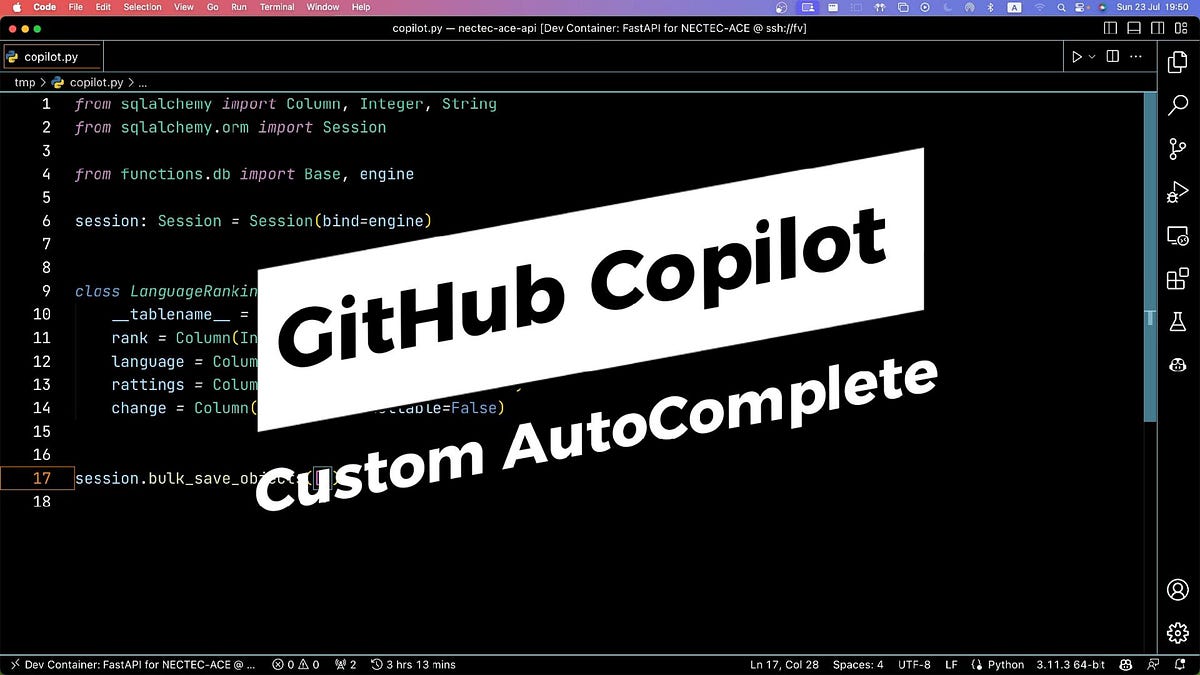Open more editor actions via ellipsis menu
The height and width of the screenshot is (675, 1200).
tap(1136, 56)
